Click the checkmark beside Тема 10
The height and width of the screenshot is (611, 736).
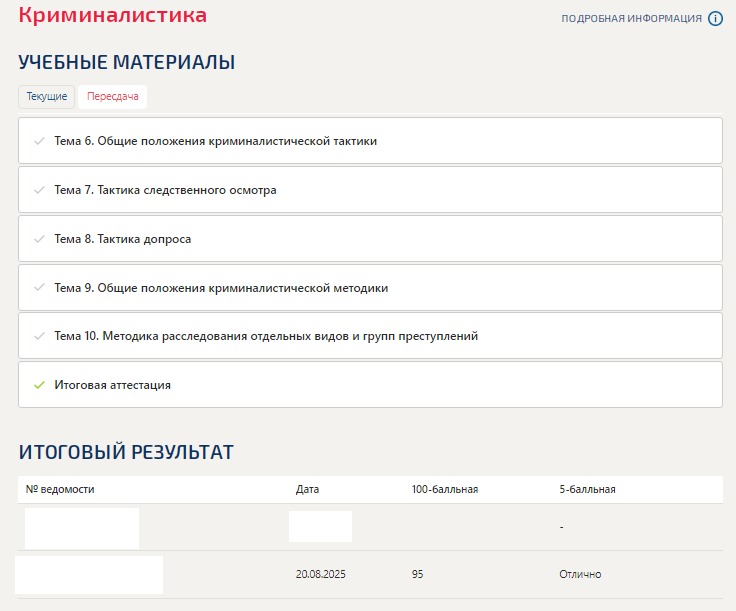pyautogui.click(x=39, y=336)
